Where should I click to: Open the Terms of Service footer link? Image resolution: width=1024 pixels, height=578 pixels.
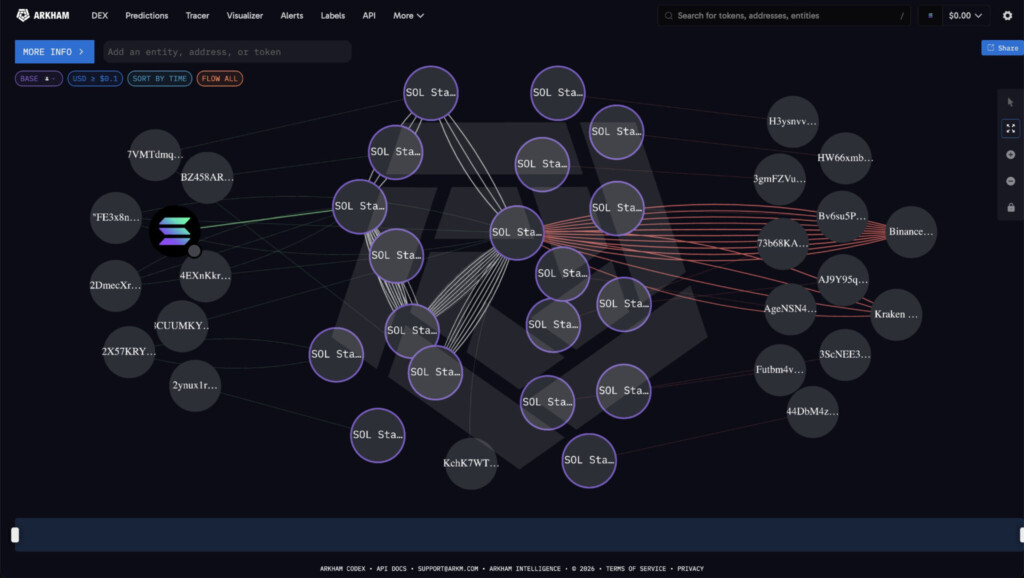[635, 569]
